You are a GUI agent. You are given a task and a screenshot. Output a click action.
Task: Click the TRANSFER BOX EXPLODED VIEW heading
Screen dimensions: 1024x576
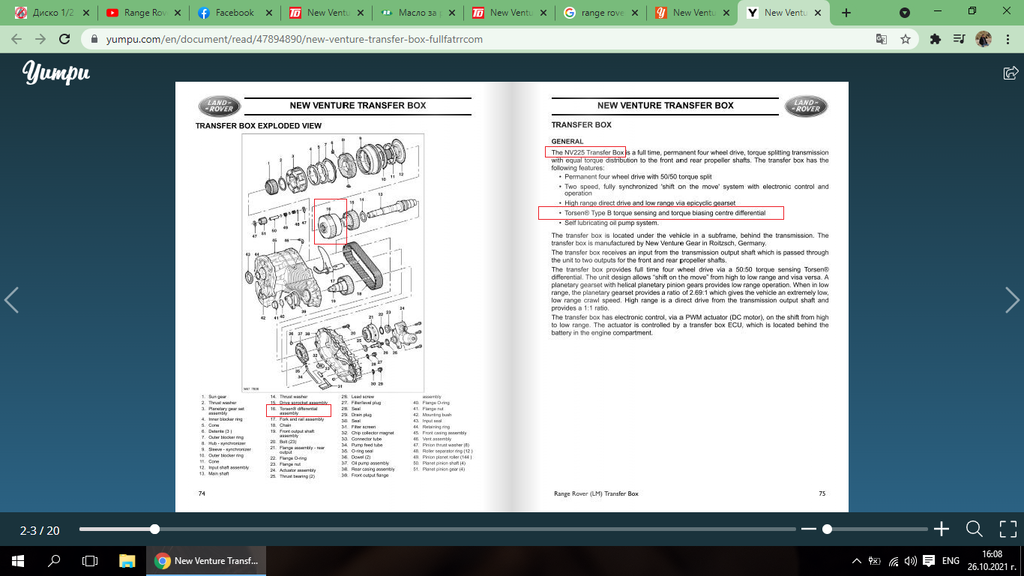(259, 125)
